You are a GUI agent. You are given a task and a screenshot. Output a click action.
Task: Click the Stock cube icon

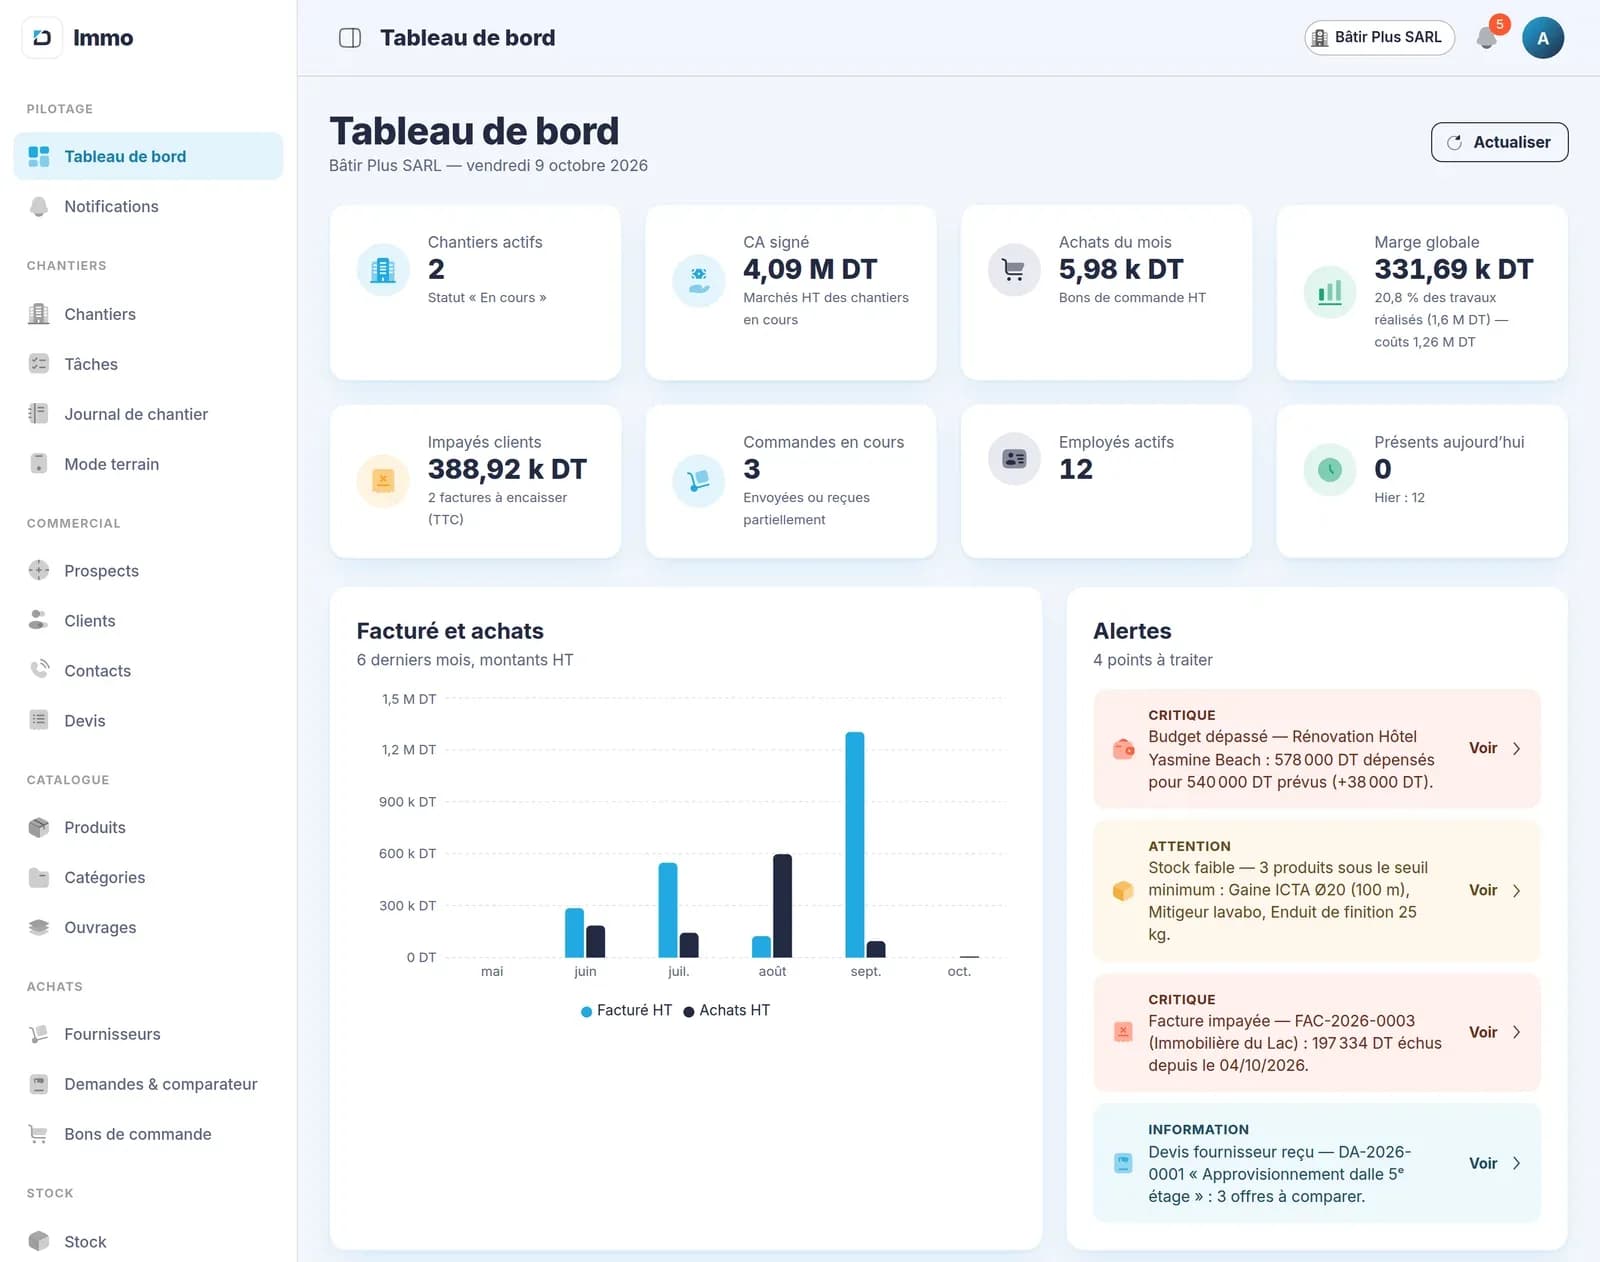coord(39,1241)
